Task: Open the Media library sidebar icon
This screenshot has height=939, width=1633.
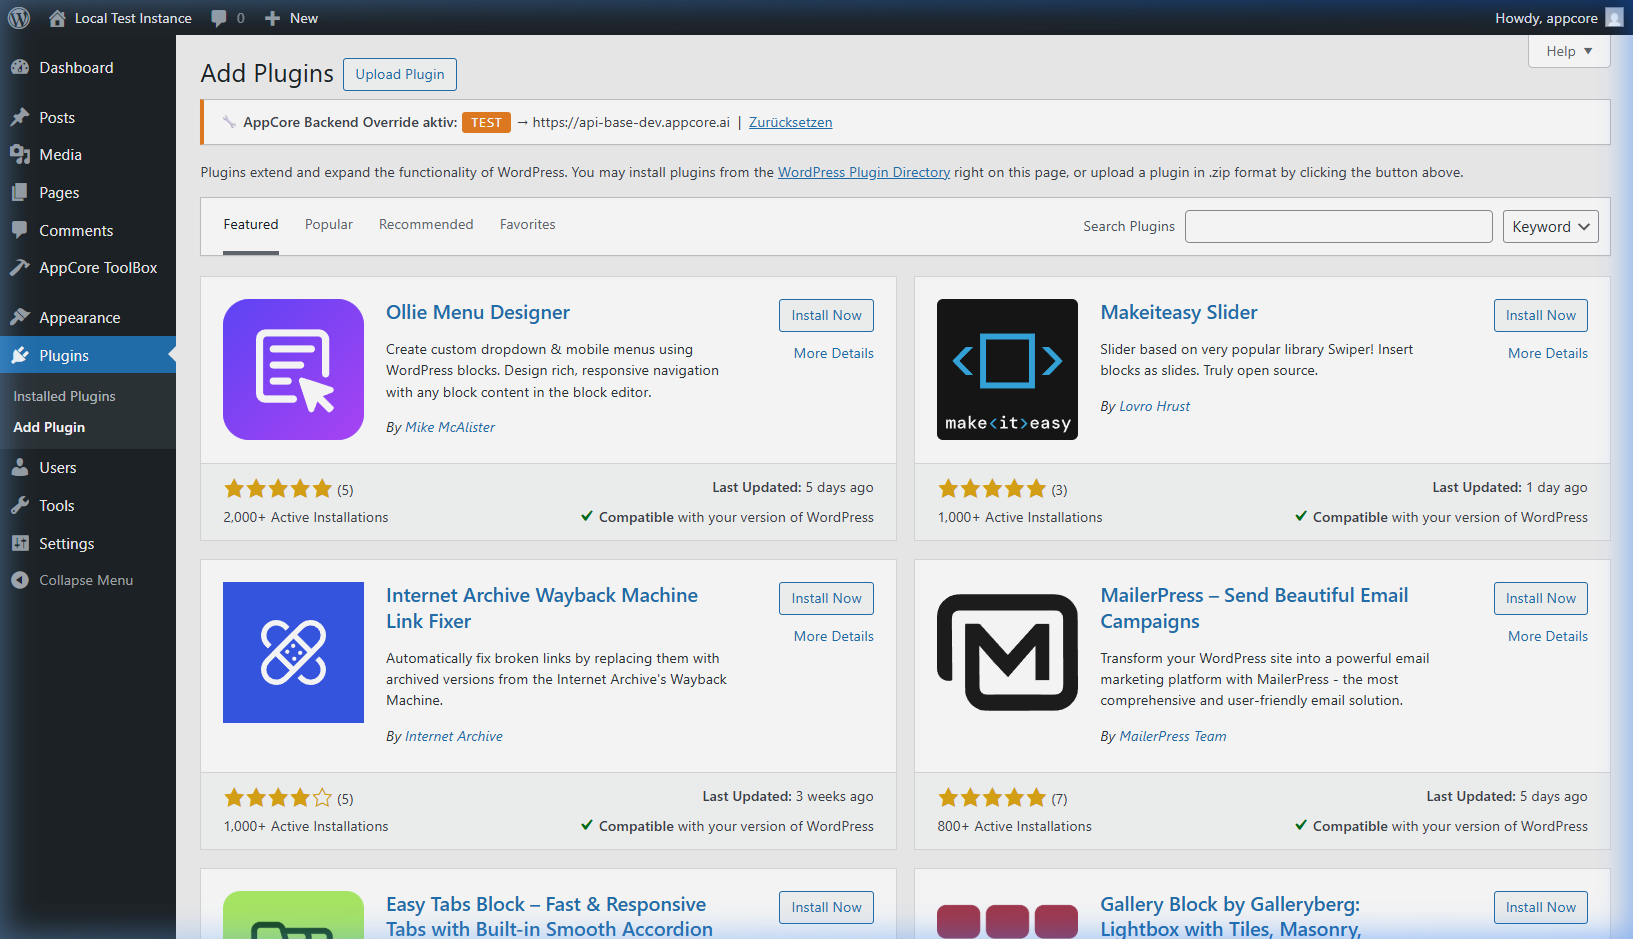Action: pyautogui.click(x=21, y=154)
